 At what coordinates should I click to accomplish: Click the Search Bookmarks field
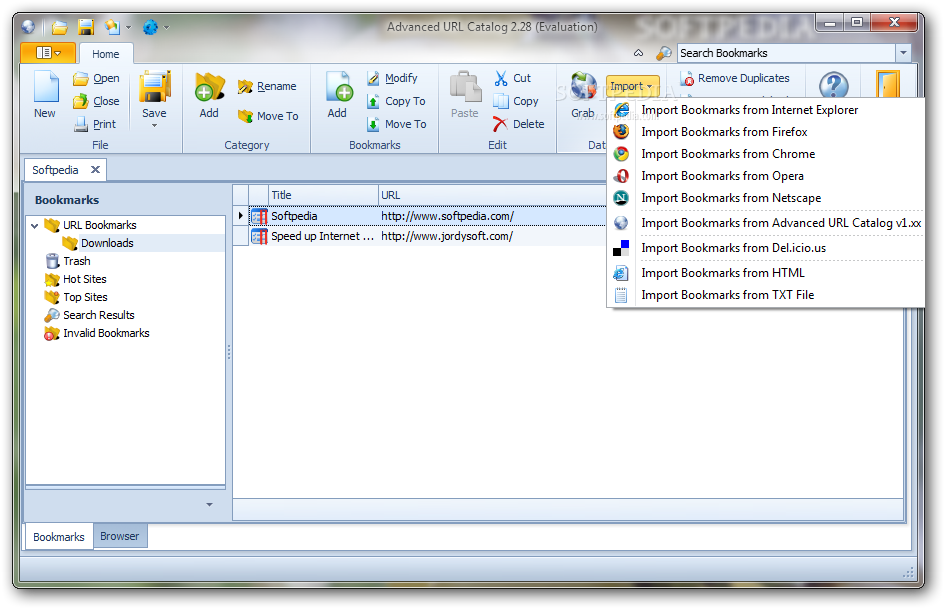tap(786, 53)
